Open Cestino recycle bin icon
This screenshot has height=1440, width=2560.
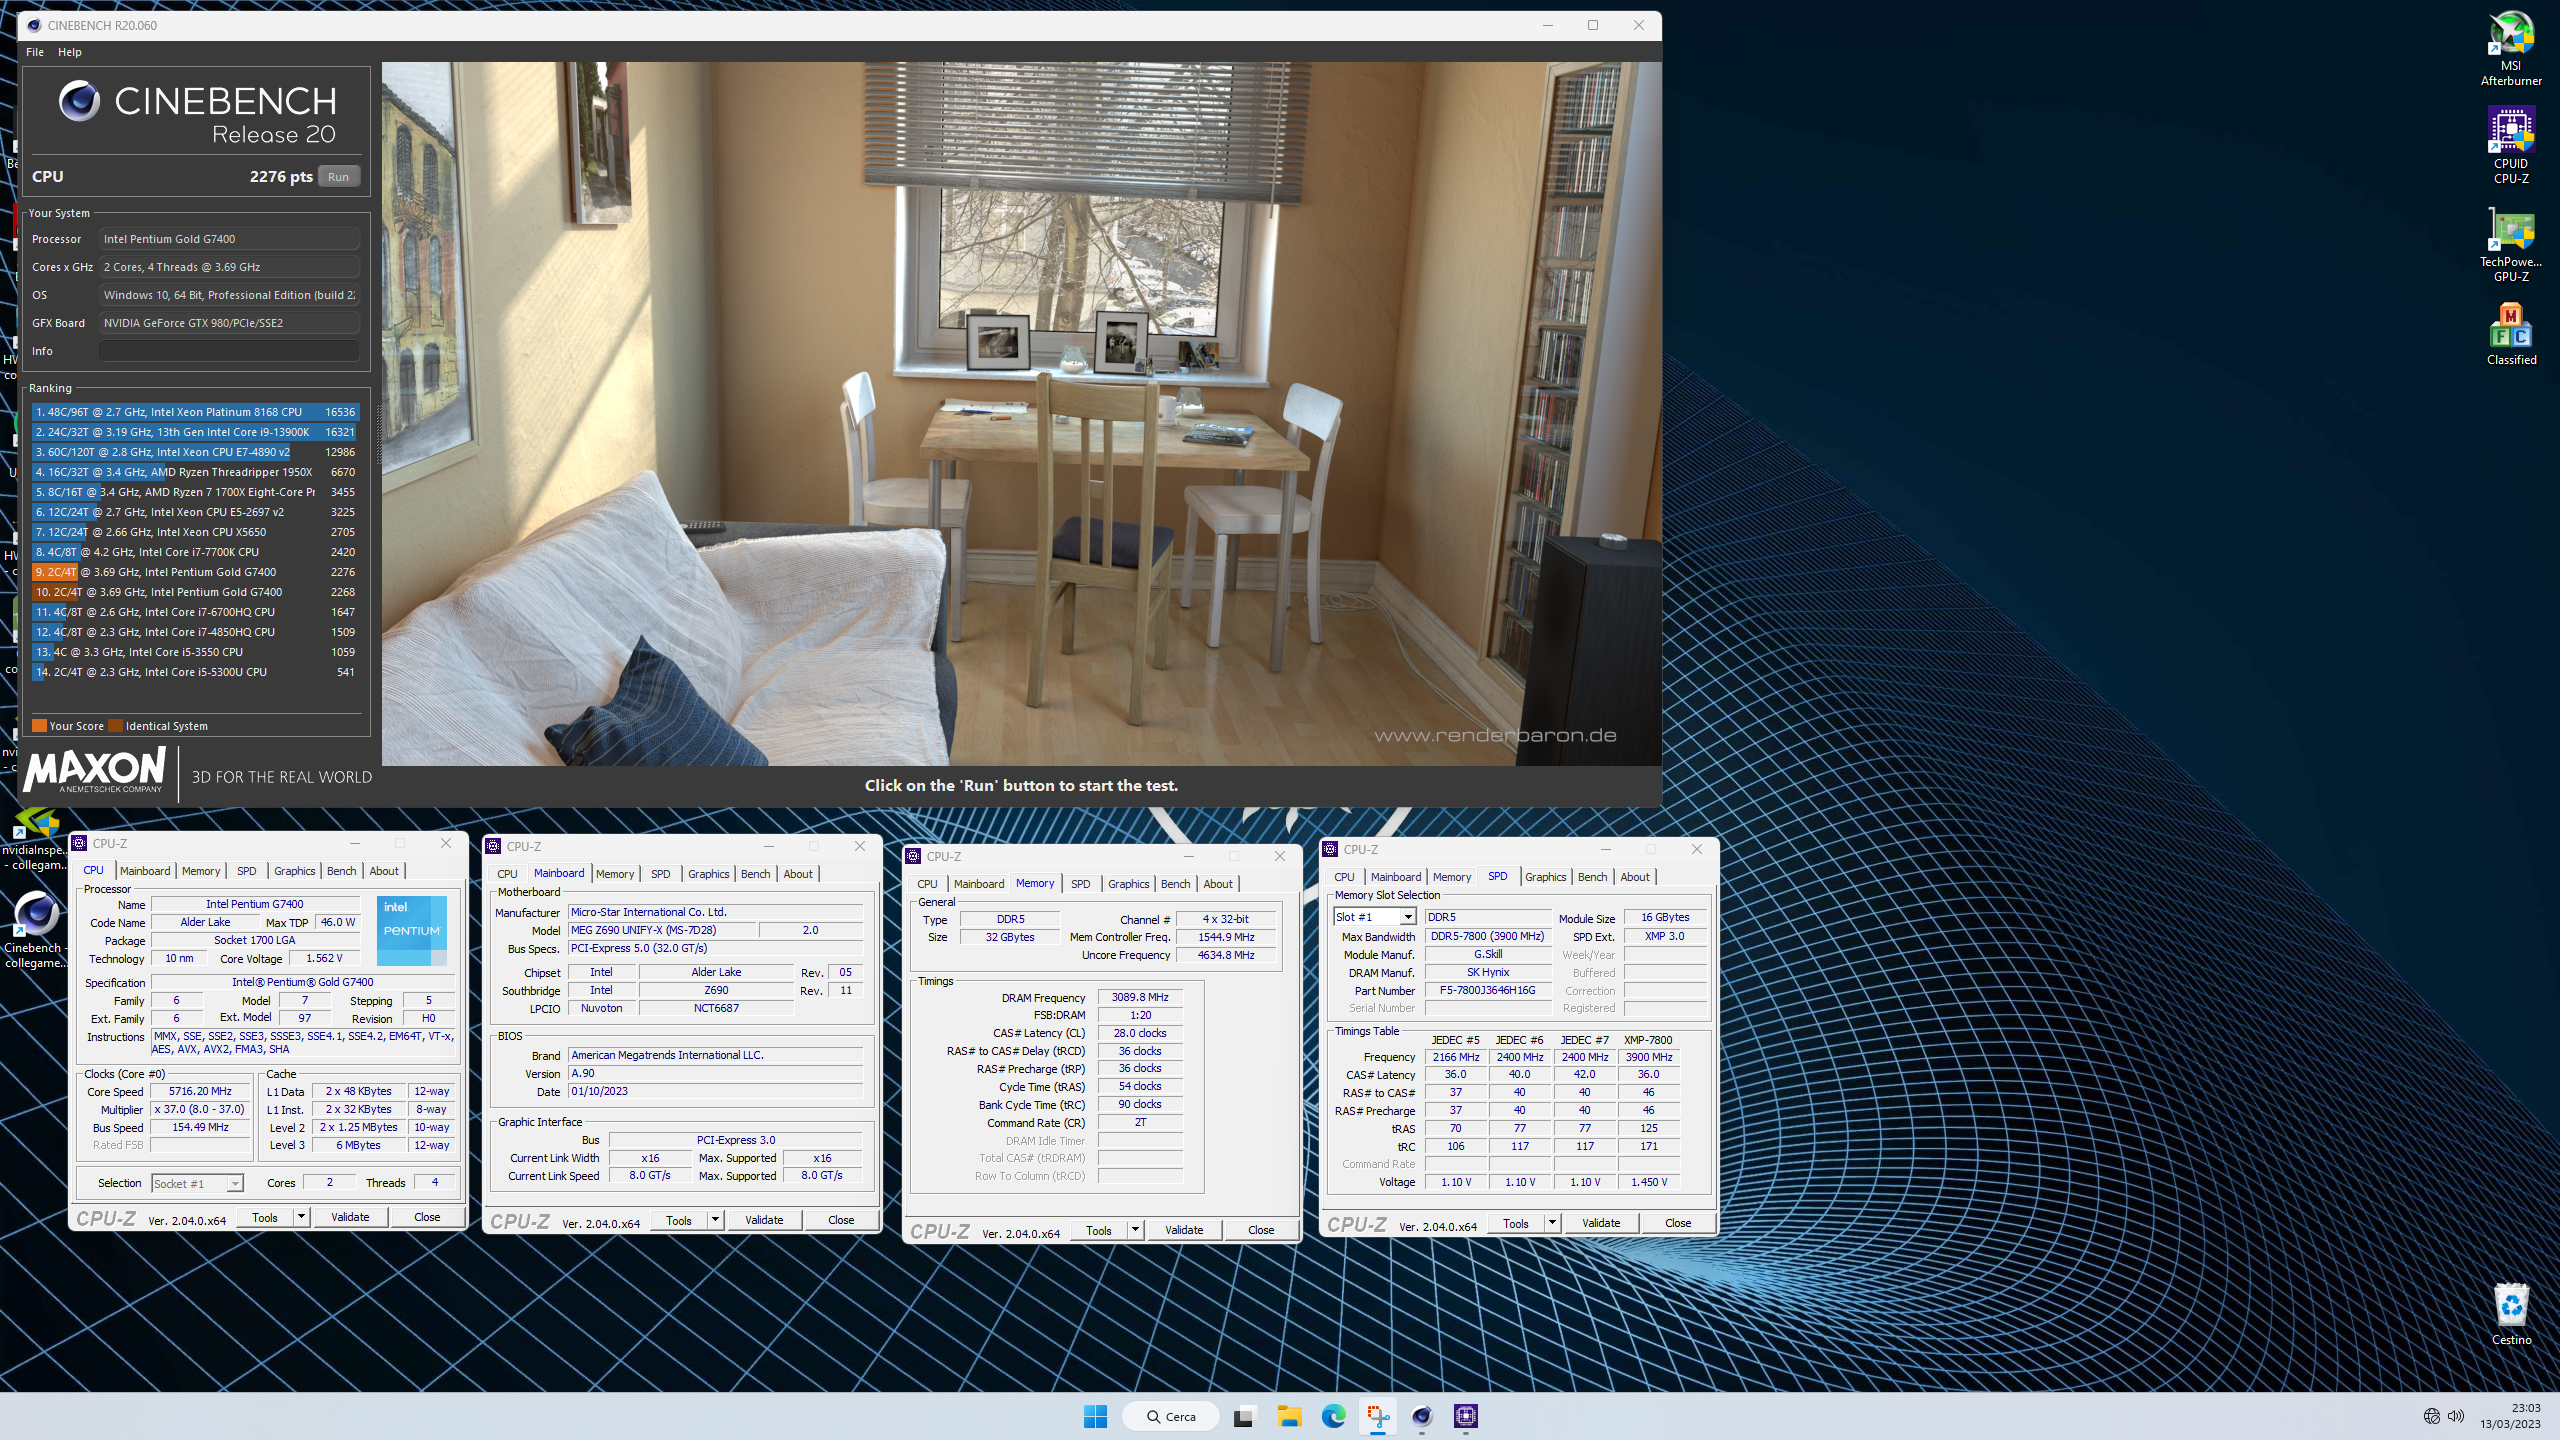point(2511,1315)
